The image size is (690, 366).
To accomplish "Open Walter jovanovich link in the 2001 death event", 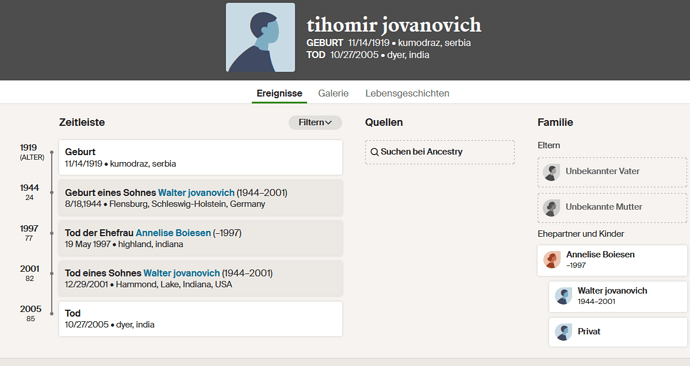I will [x=182, y=273].
